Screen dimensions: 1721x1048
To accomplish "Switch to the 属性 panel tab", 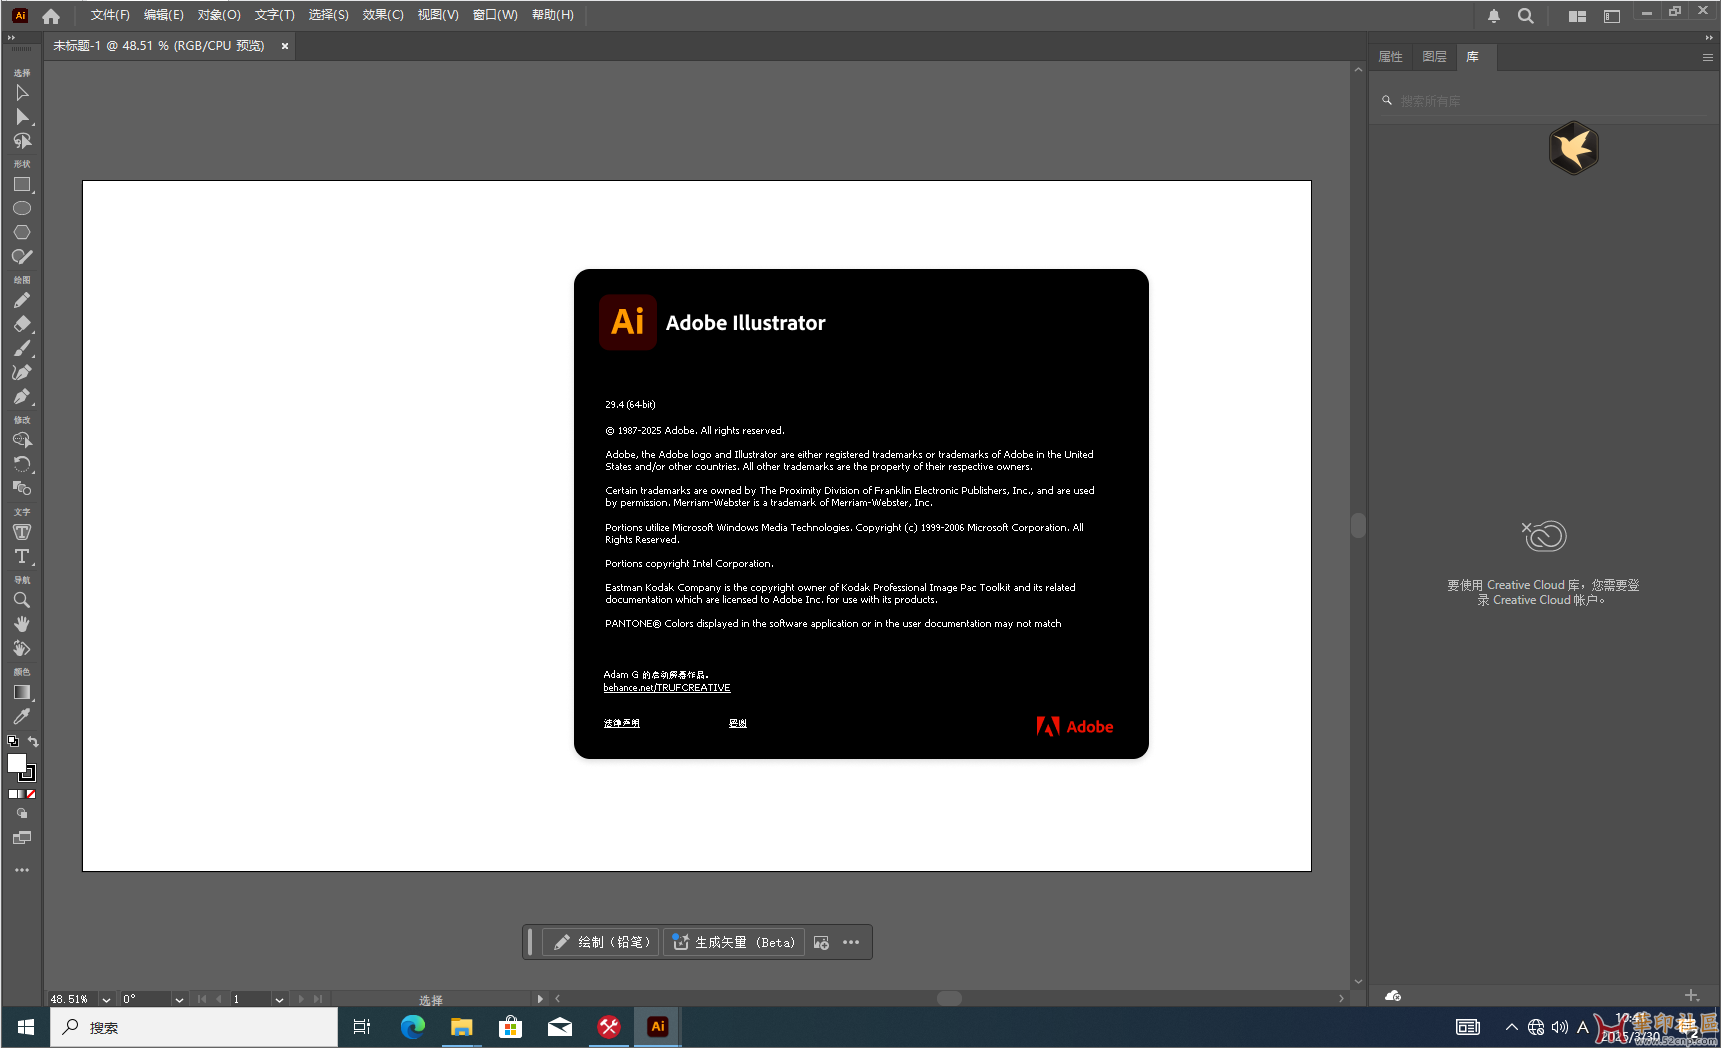I will 1390,57.
